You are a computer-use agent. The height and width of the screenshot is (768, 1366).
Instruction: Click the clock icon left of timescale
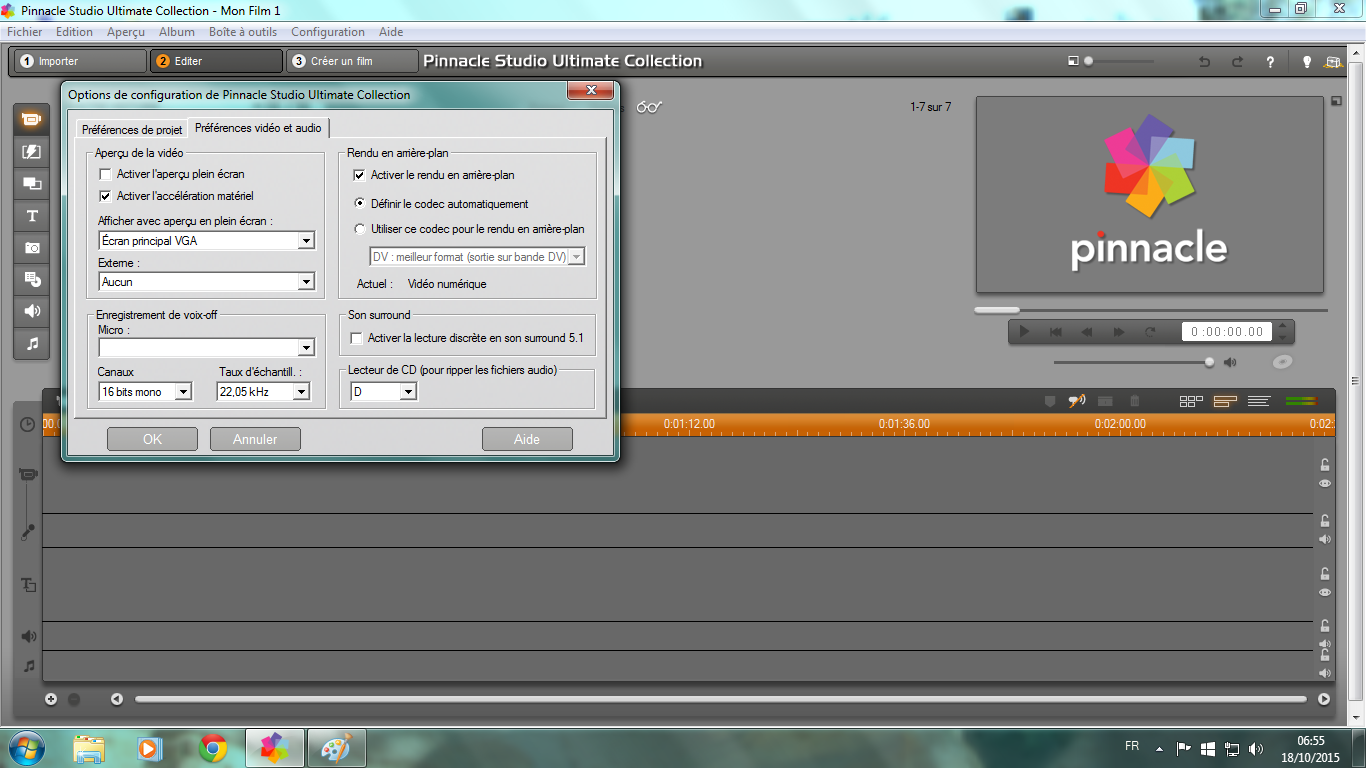[28, 424]
